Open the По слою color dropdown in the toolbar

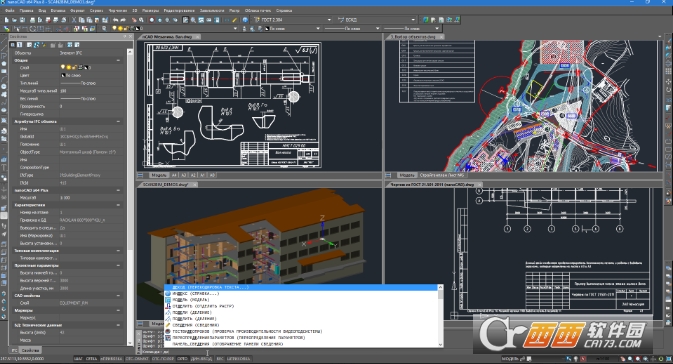click(318, 29)
